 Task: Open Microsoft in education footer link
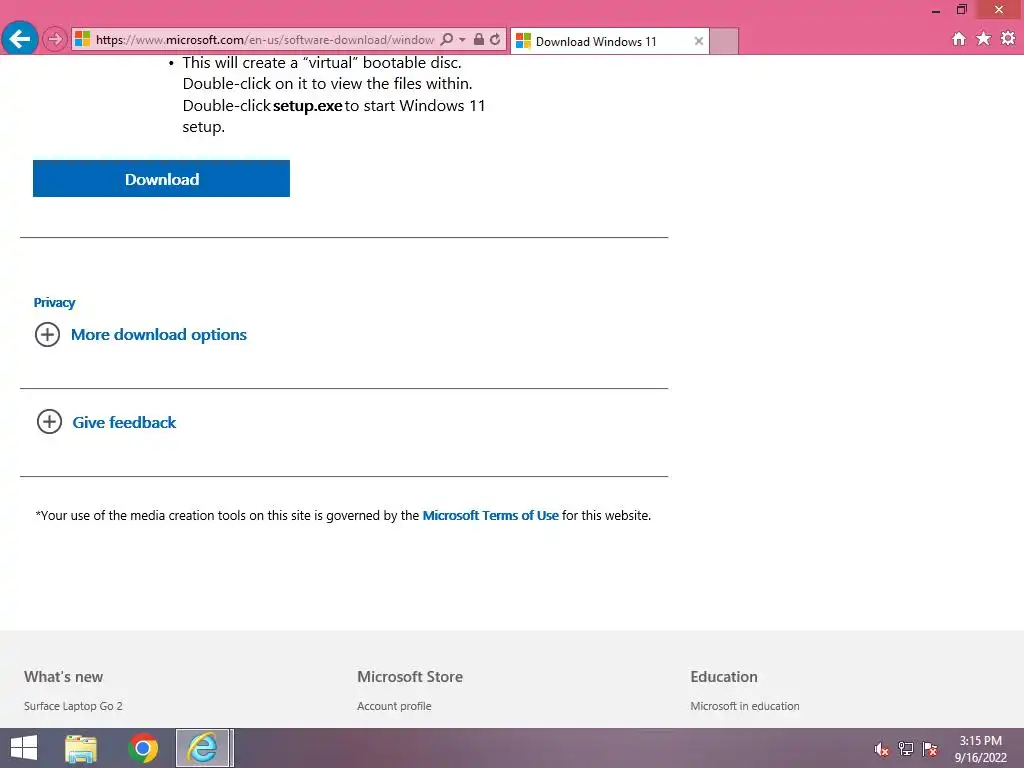[744, 706]
